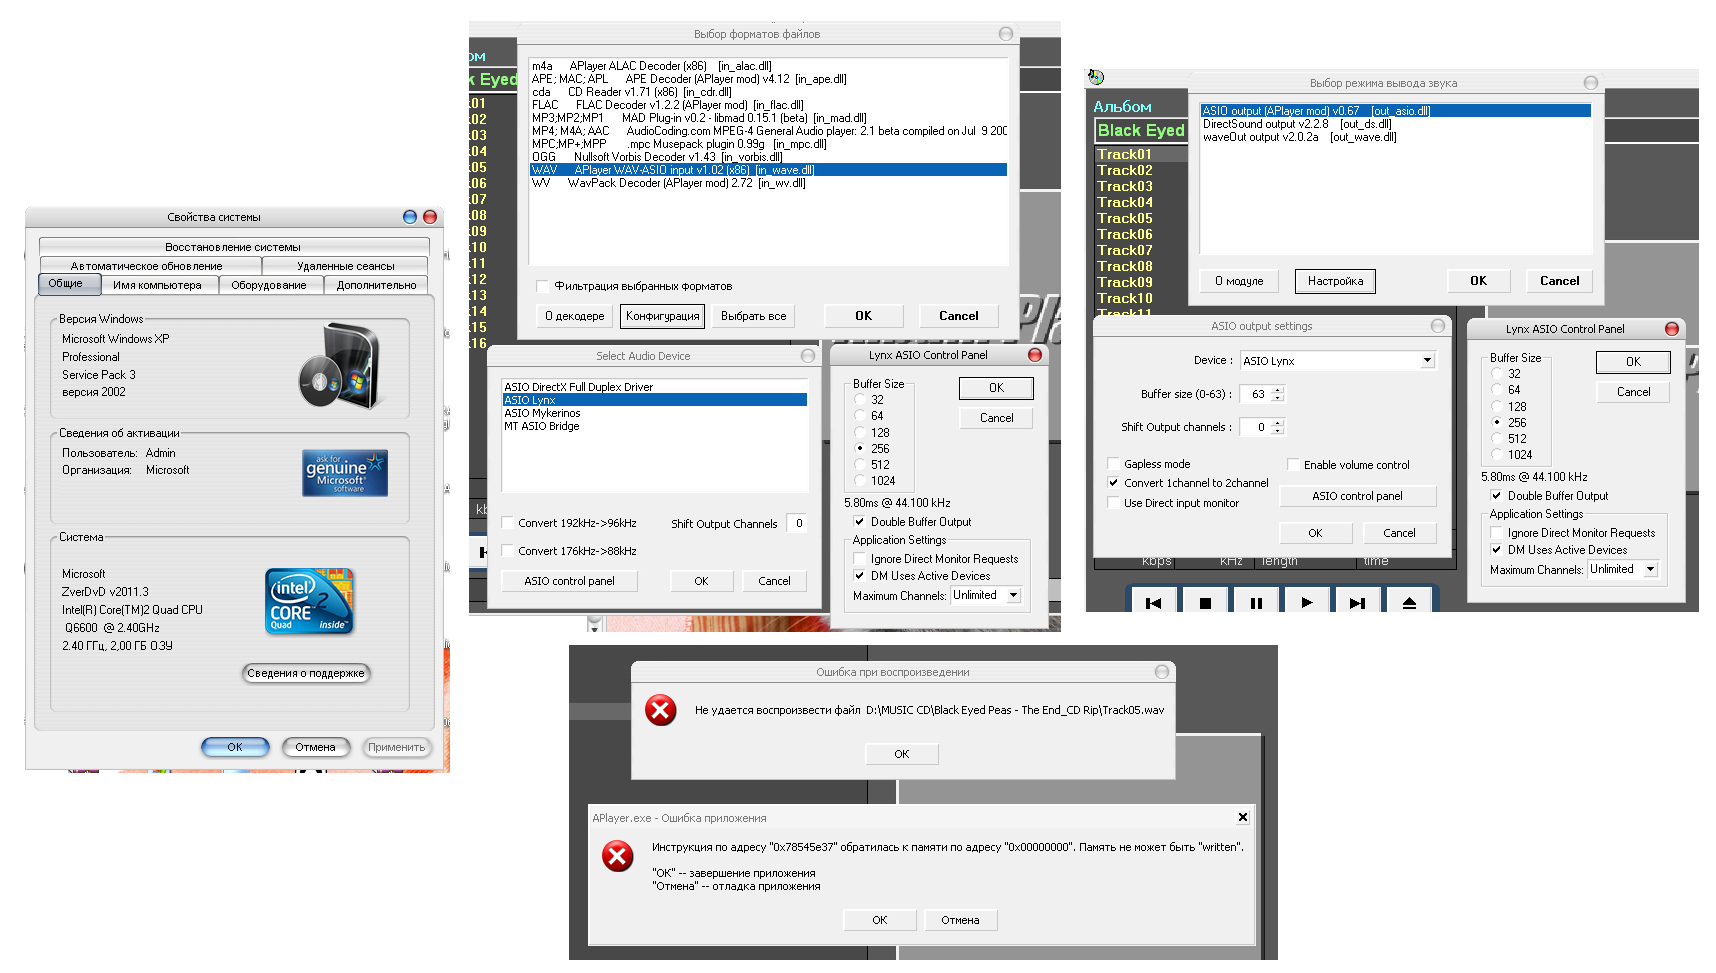Open Maximum Channels dropdown beside ASIO output settings
This screenshot has width=1716, height=973.
coord(1650,569)
